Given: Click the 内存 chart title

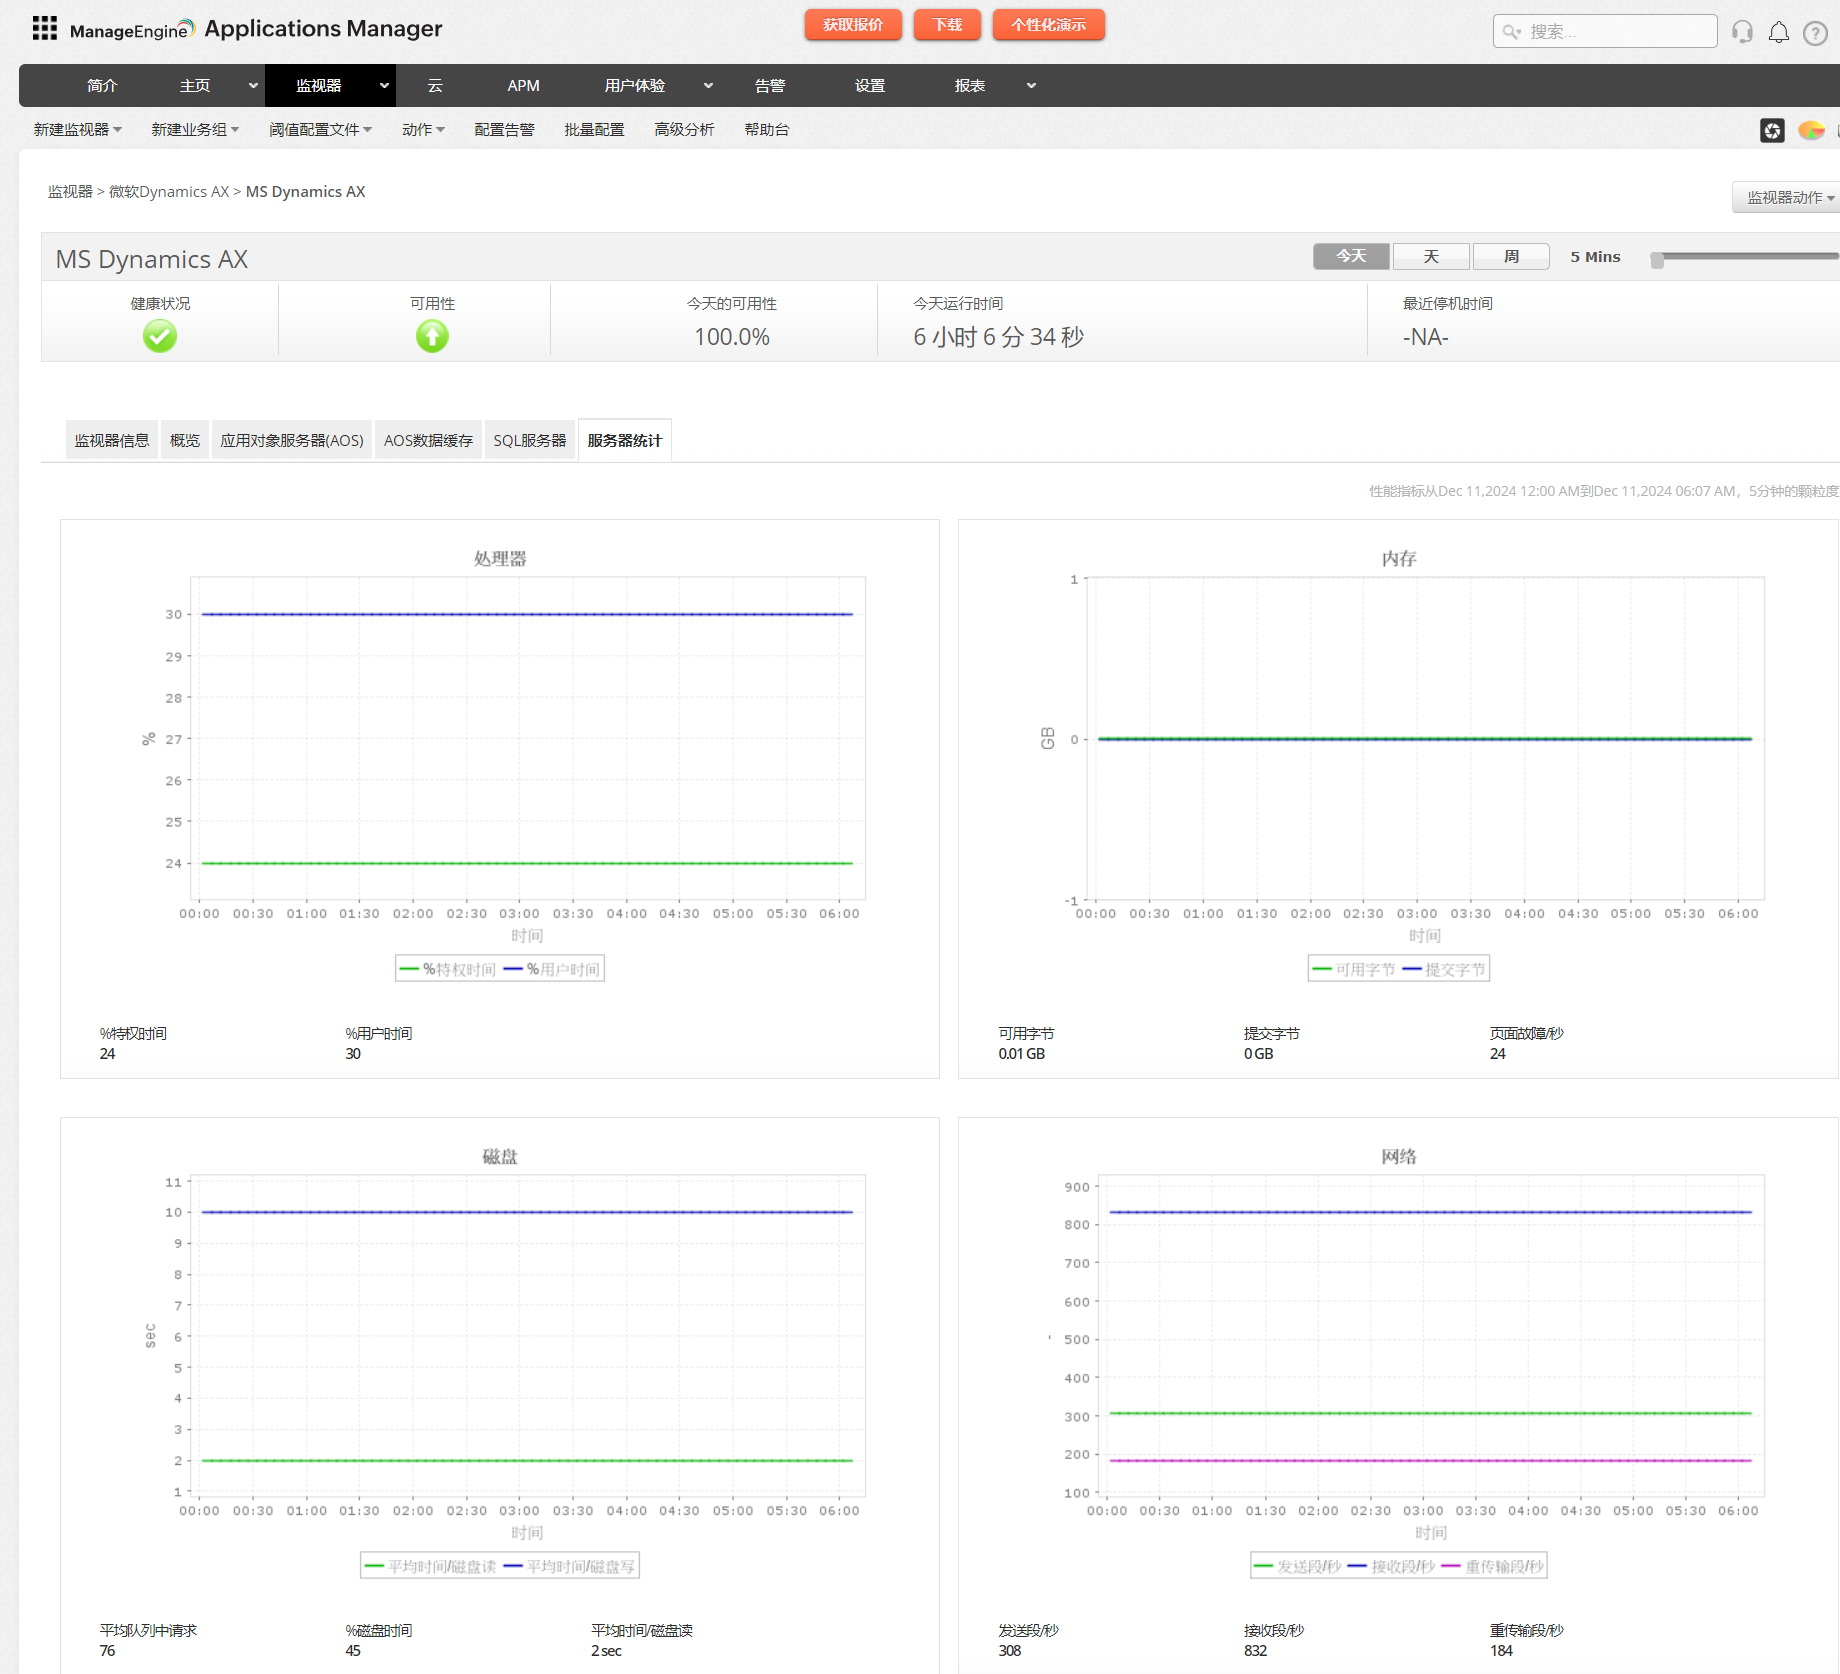Looking at the screenshot, I should coord(1399,559).
